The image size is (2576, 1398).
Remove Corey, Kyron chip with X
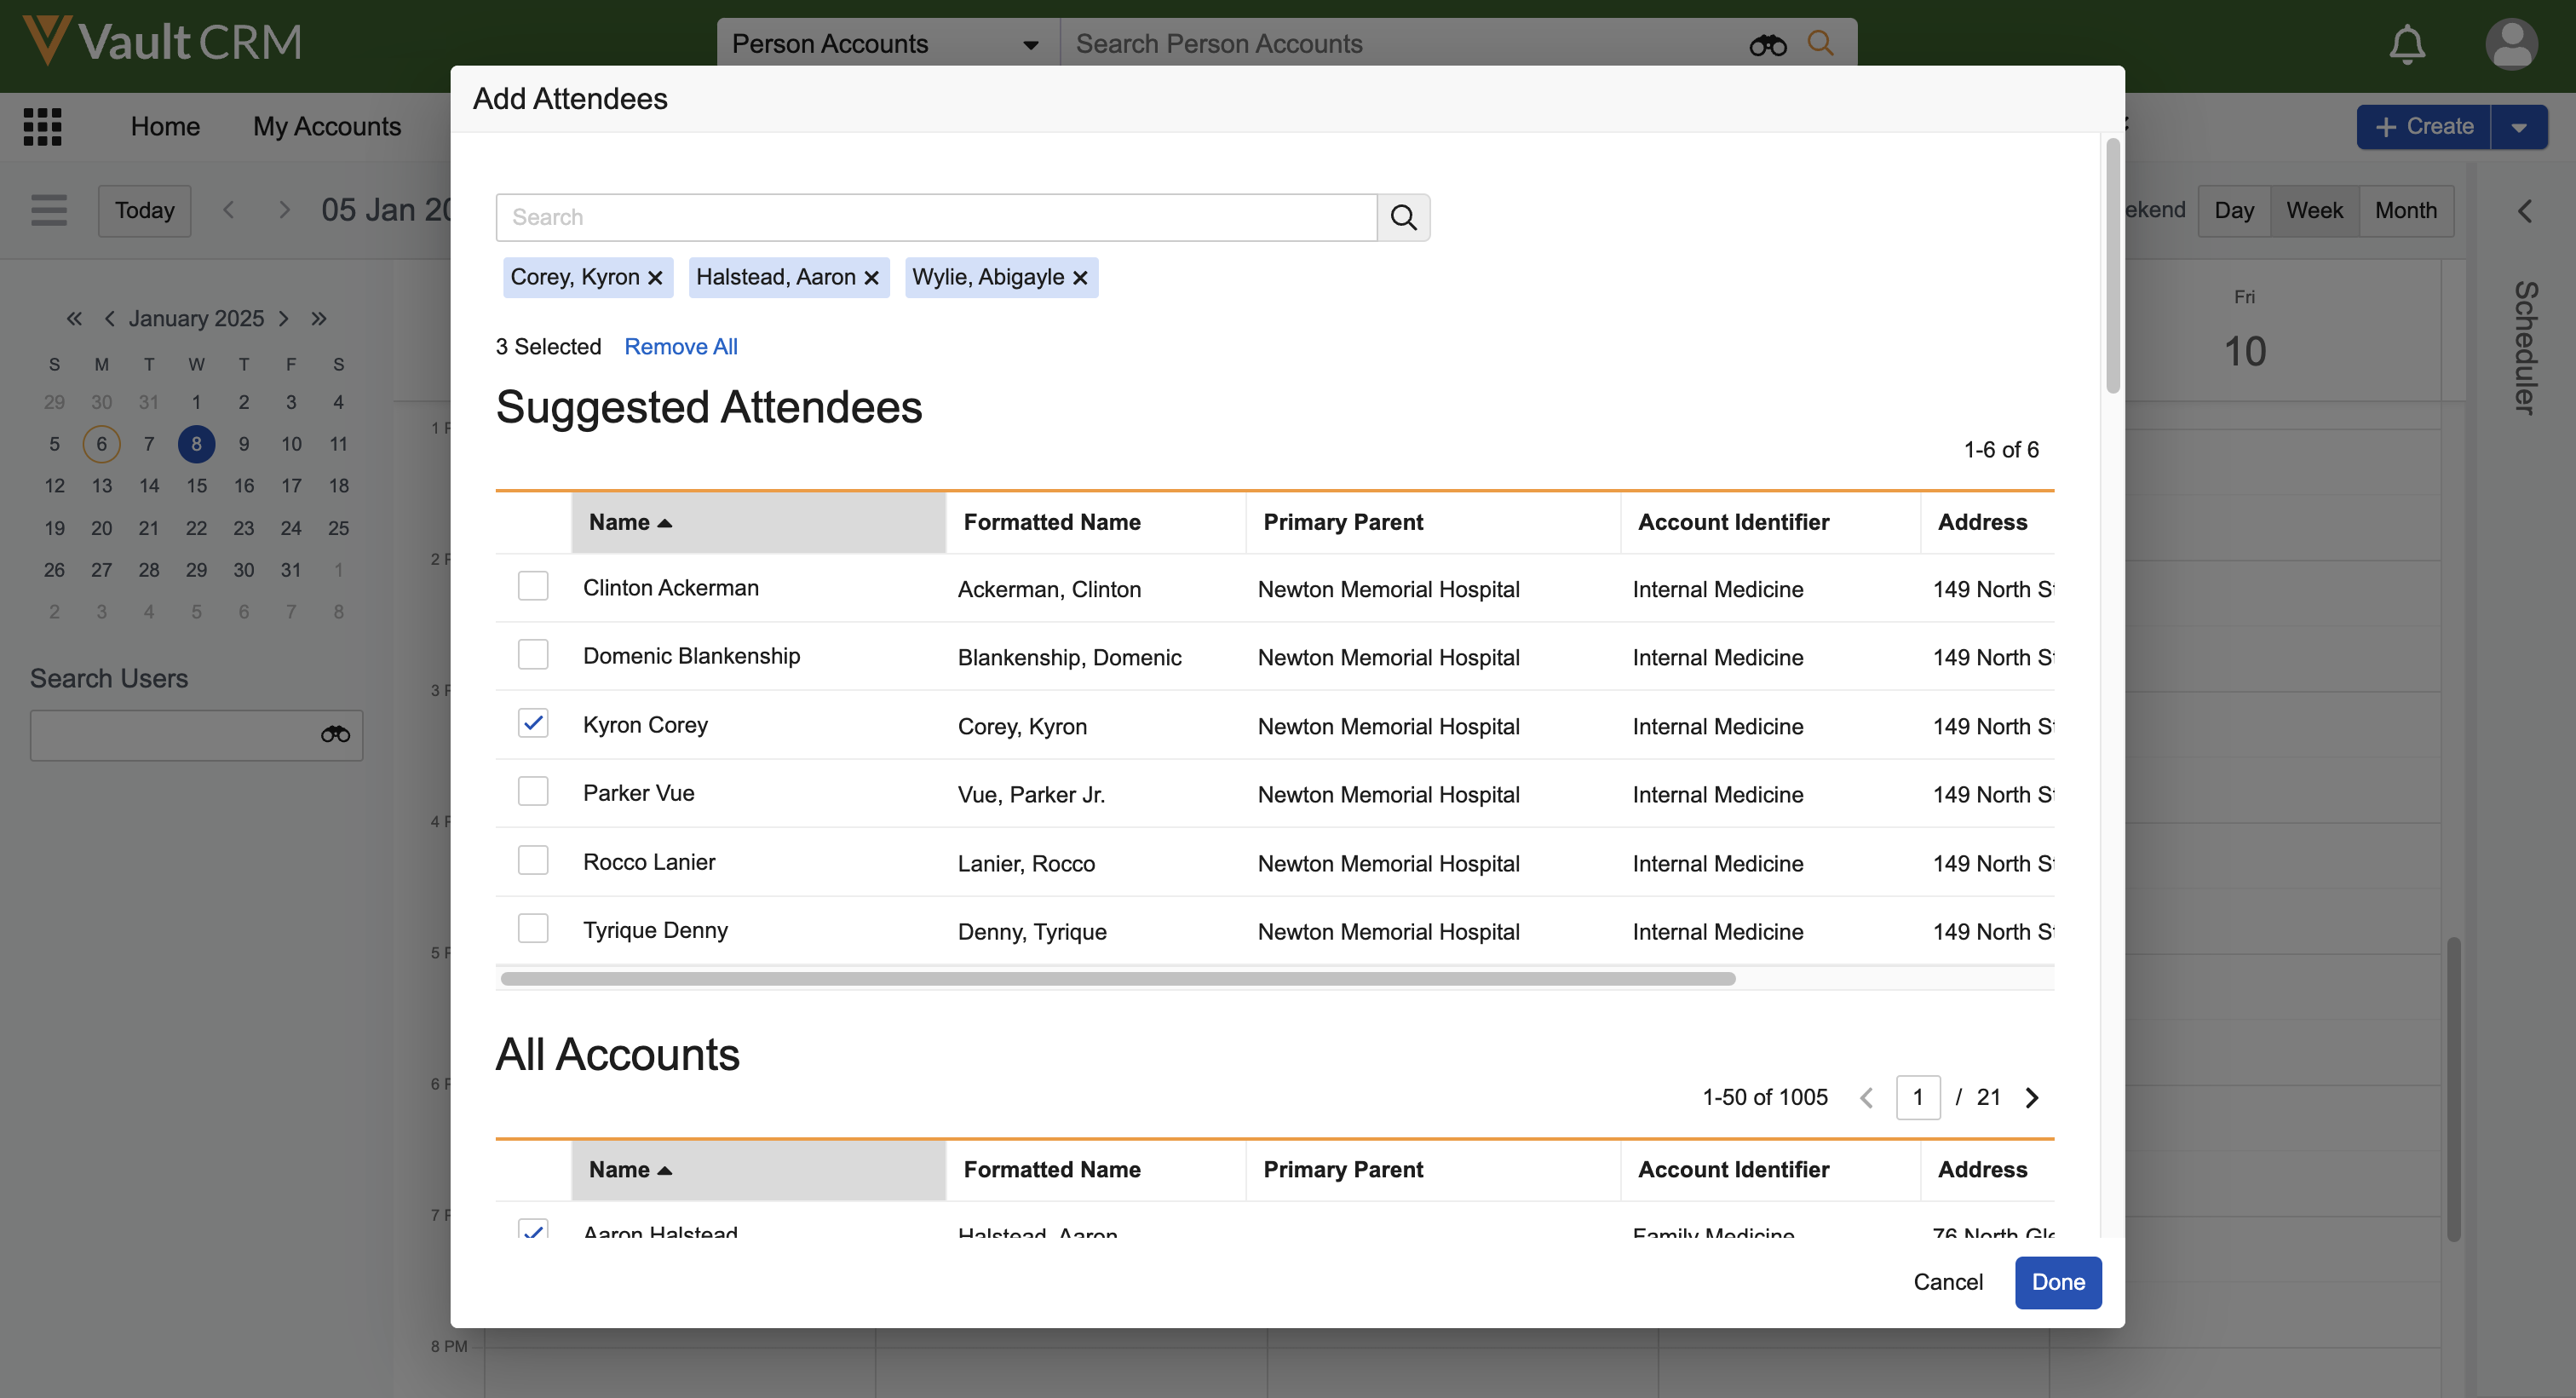tap(655, 278)
